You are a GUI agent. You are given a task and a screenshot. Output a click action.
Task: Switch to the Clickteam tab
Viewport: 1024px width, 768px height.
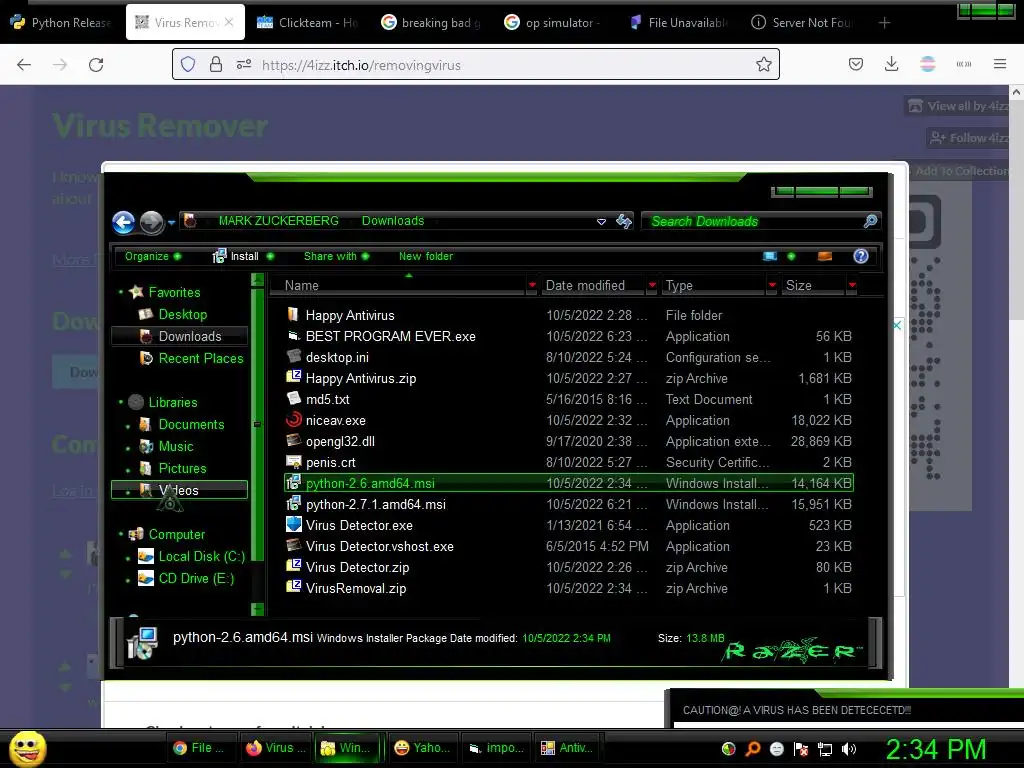pos(307,23)
